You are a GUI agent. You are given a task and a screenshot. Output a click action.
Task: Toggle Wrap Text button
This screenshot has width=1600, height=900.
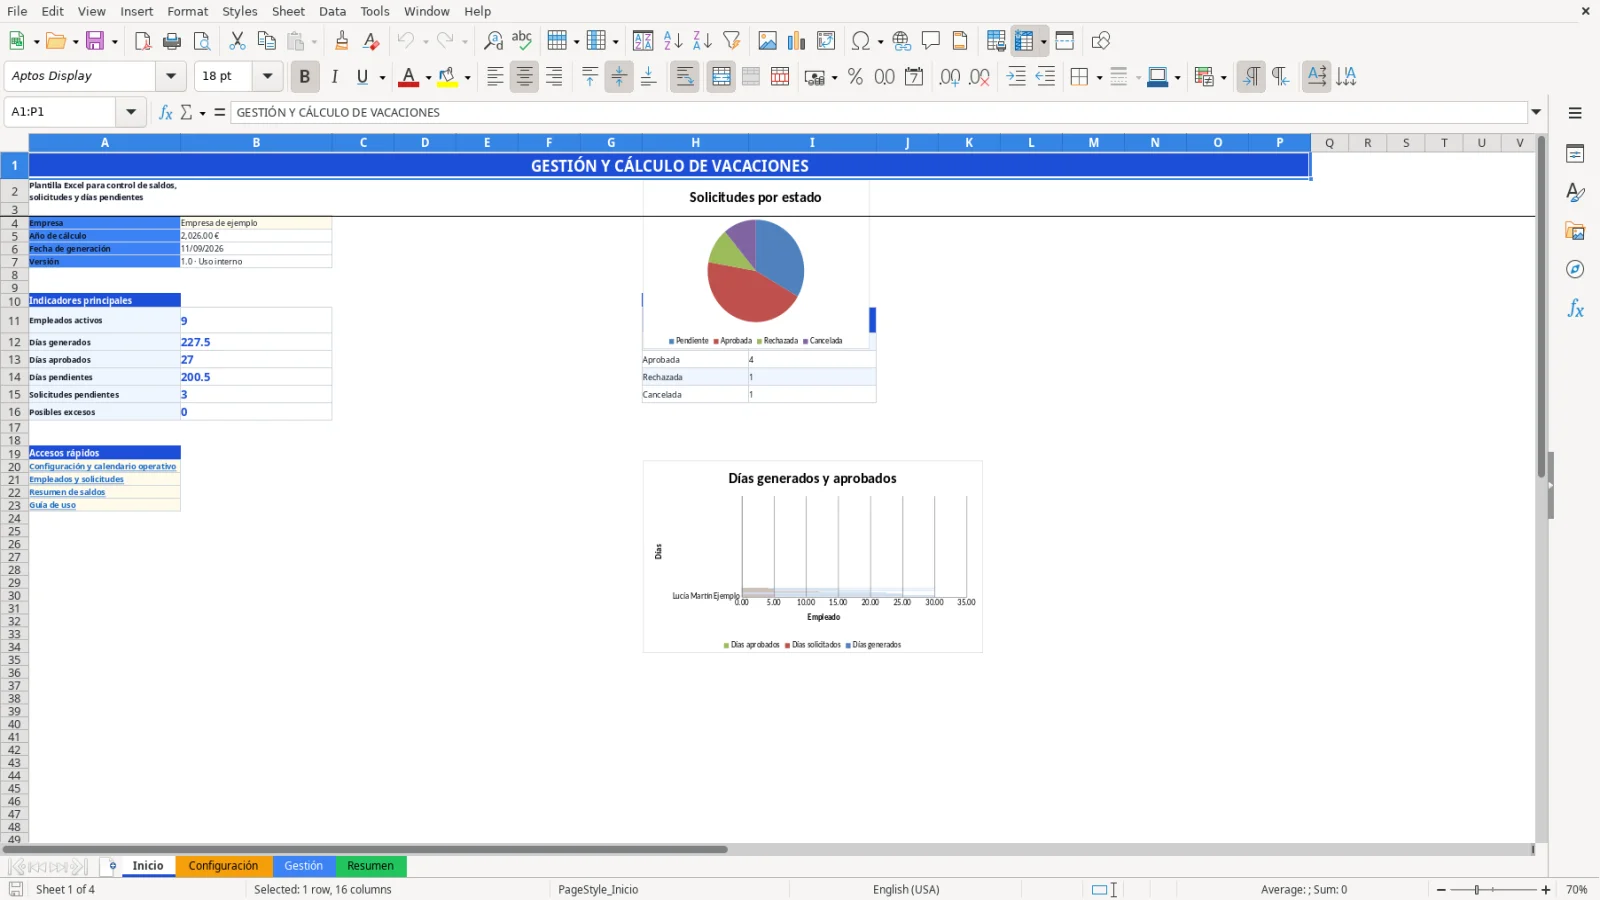pyautogui.click(x=685, y=77)
